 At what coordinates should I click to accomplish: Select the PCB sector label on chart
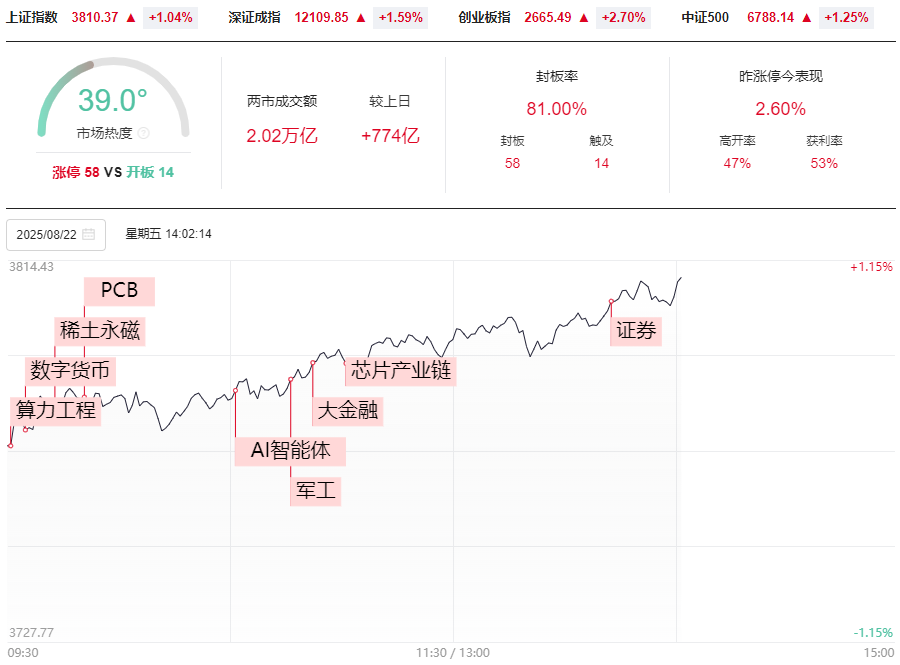tap(119, 291)
